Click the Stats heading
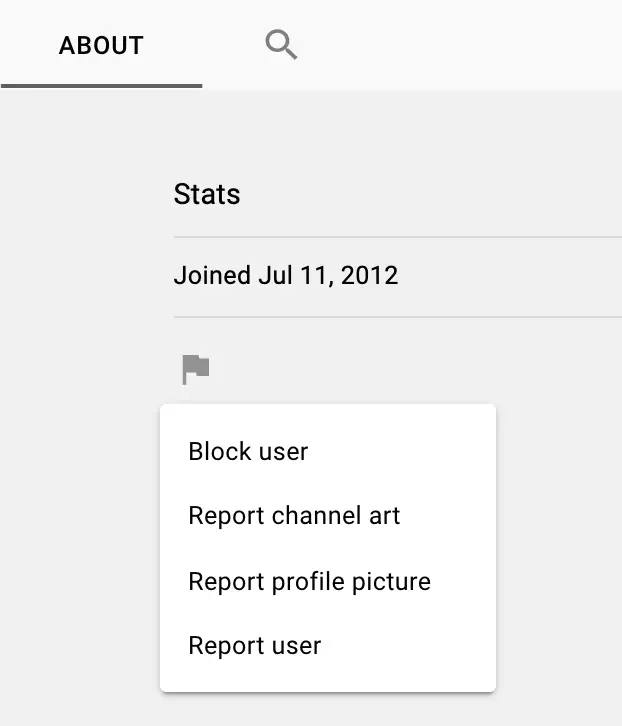 tap(207, 194)
